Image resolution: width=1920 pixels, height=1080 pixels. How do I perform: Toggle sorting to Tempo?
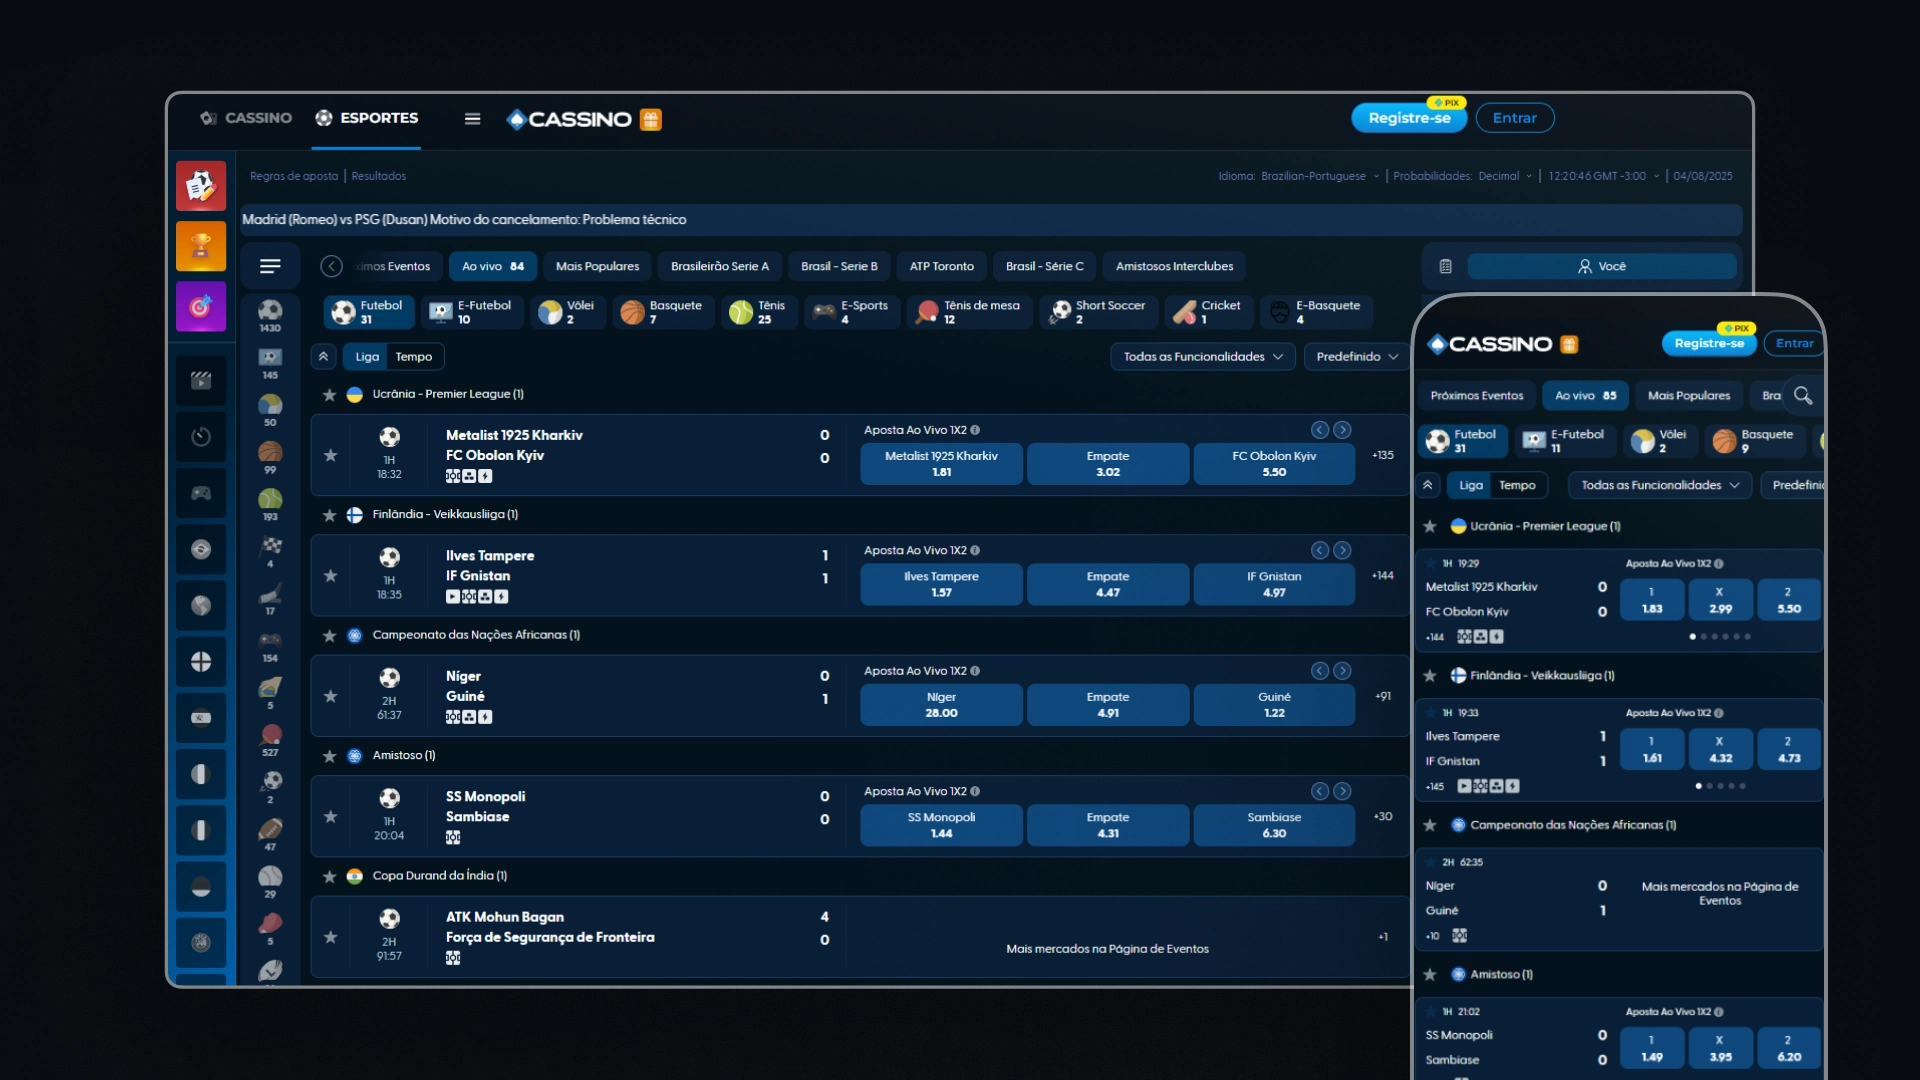point(413,357)
